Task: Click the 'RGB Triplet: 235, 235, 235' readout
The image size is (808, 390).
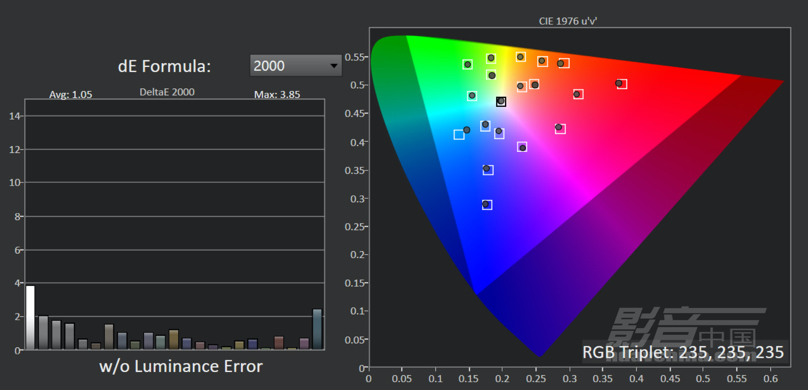Action: [683, 352]
